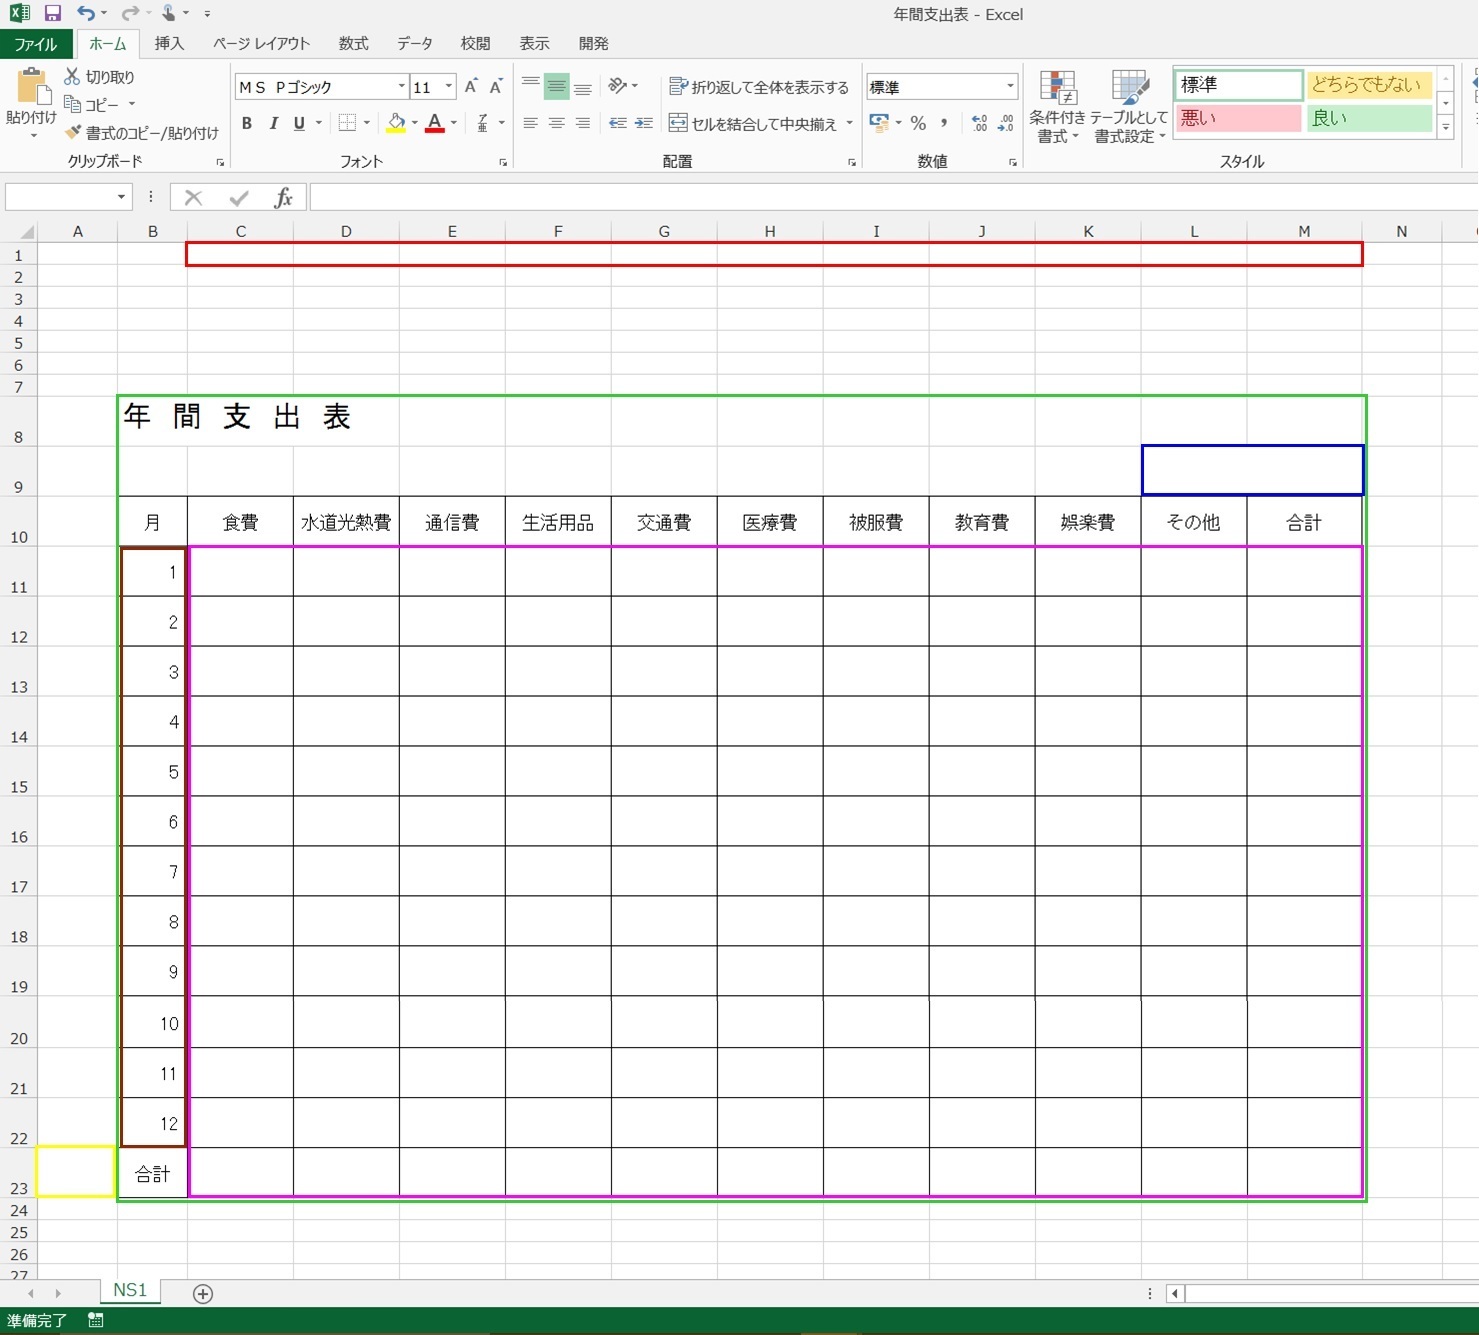Viewport: 1479px width, 1335px height.
Task: Open Font group dialog launcher
Action: pos(503,162)
